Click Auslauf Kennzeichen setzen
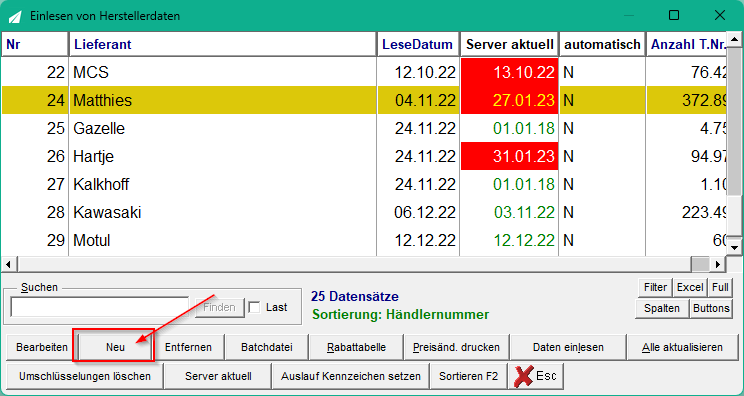The height and width of the screenshot is (396, 744). pos(351,377)
